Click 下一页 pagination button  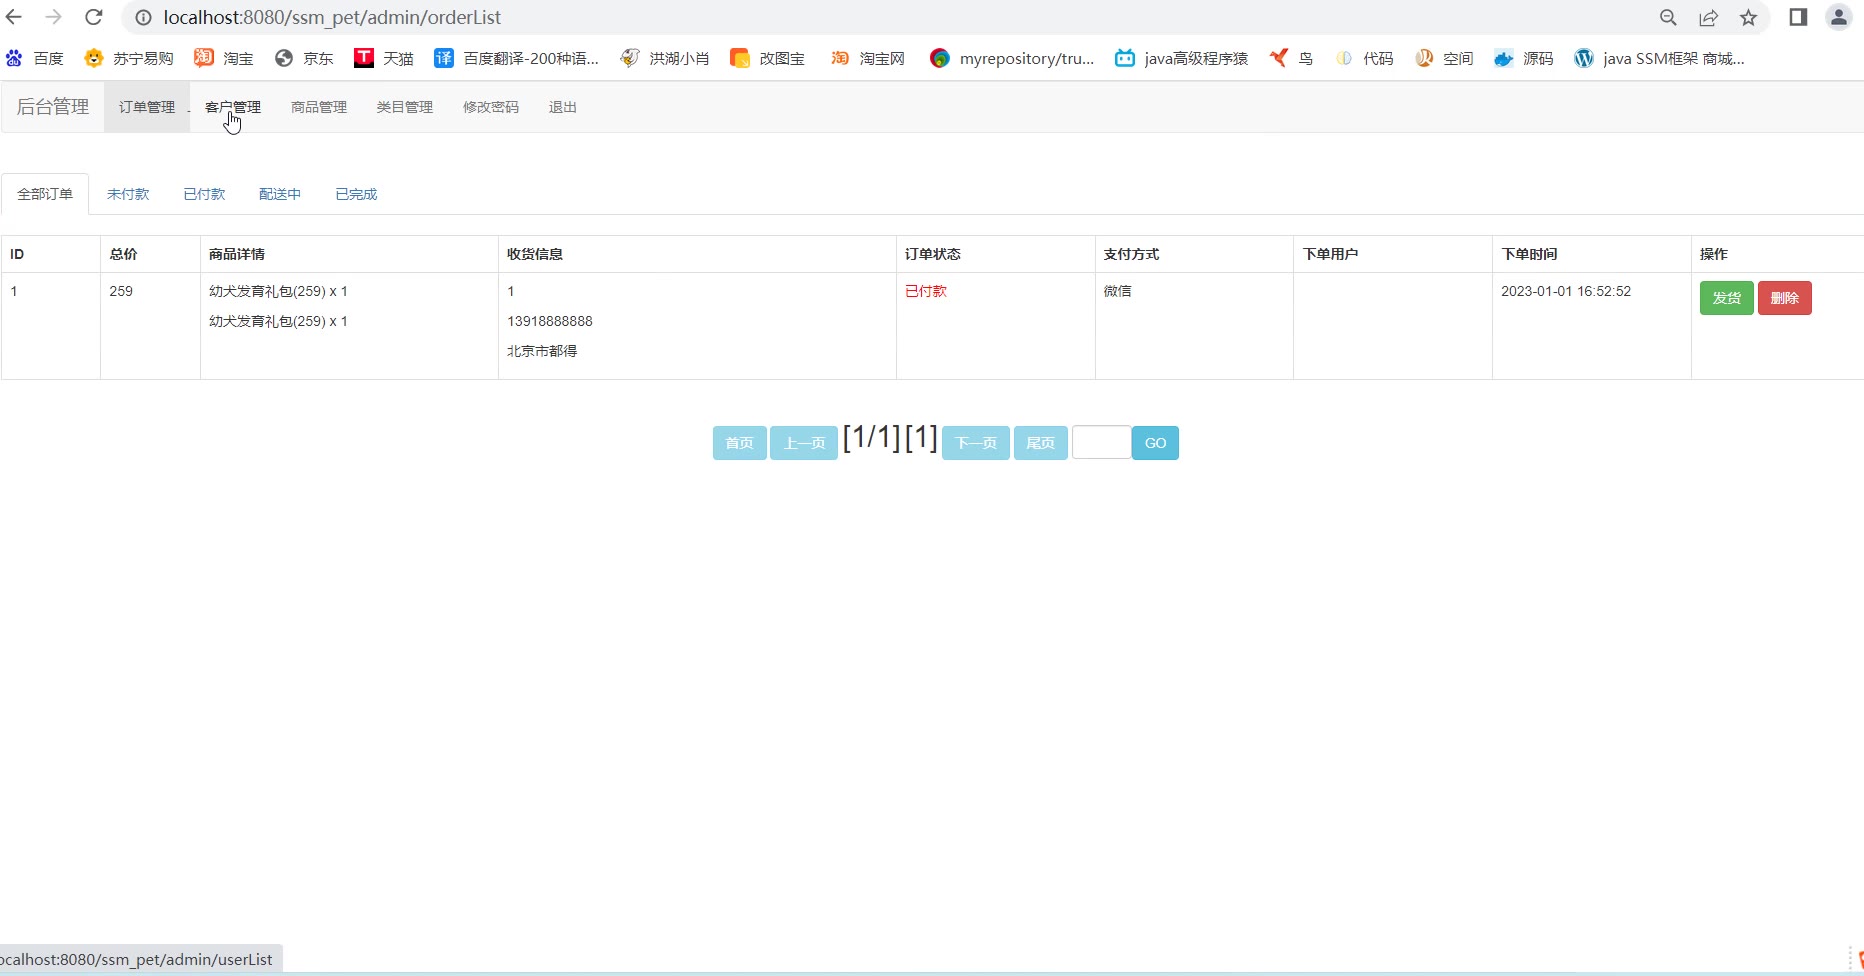(x=976, y=443)
